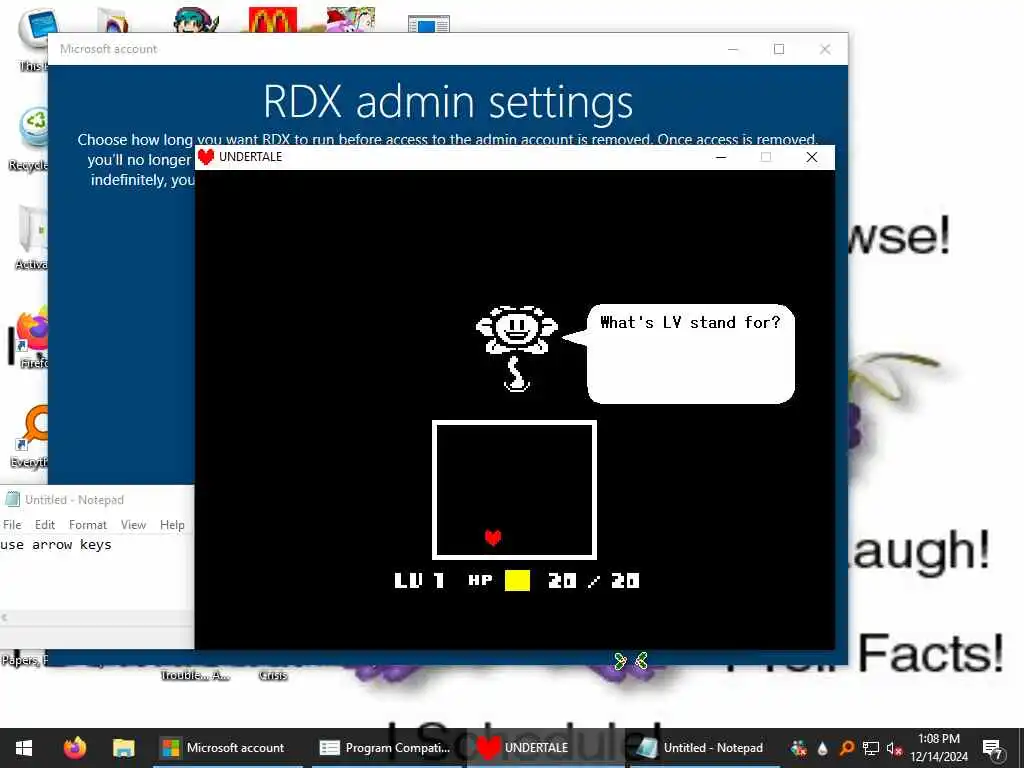Click the Notepad horizontal scrollbar left arrow

[5, 617]
